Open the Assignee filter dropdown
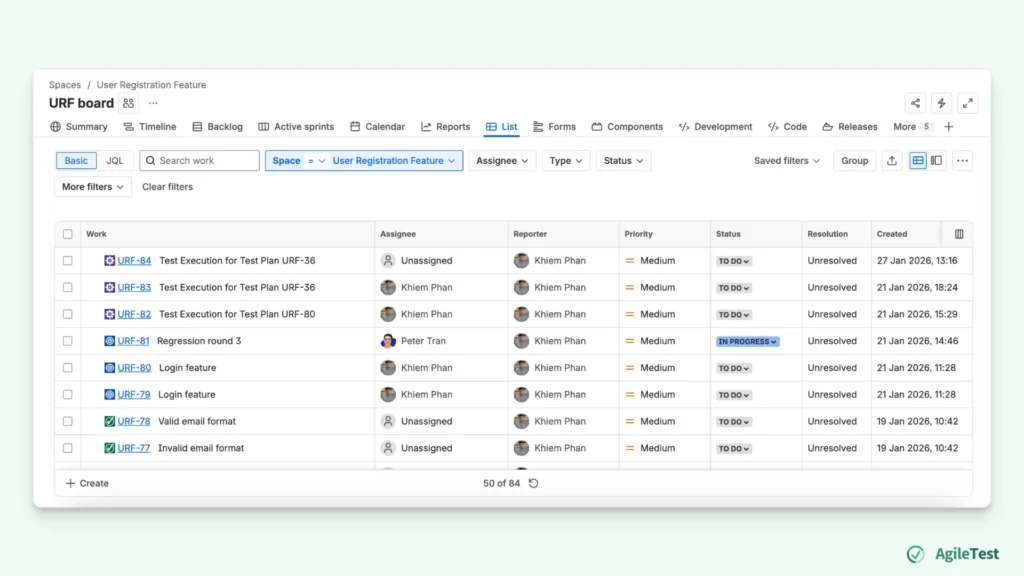The width and height of the screenshot is (1024, 576). tap(502, 161)
